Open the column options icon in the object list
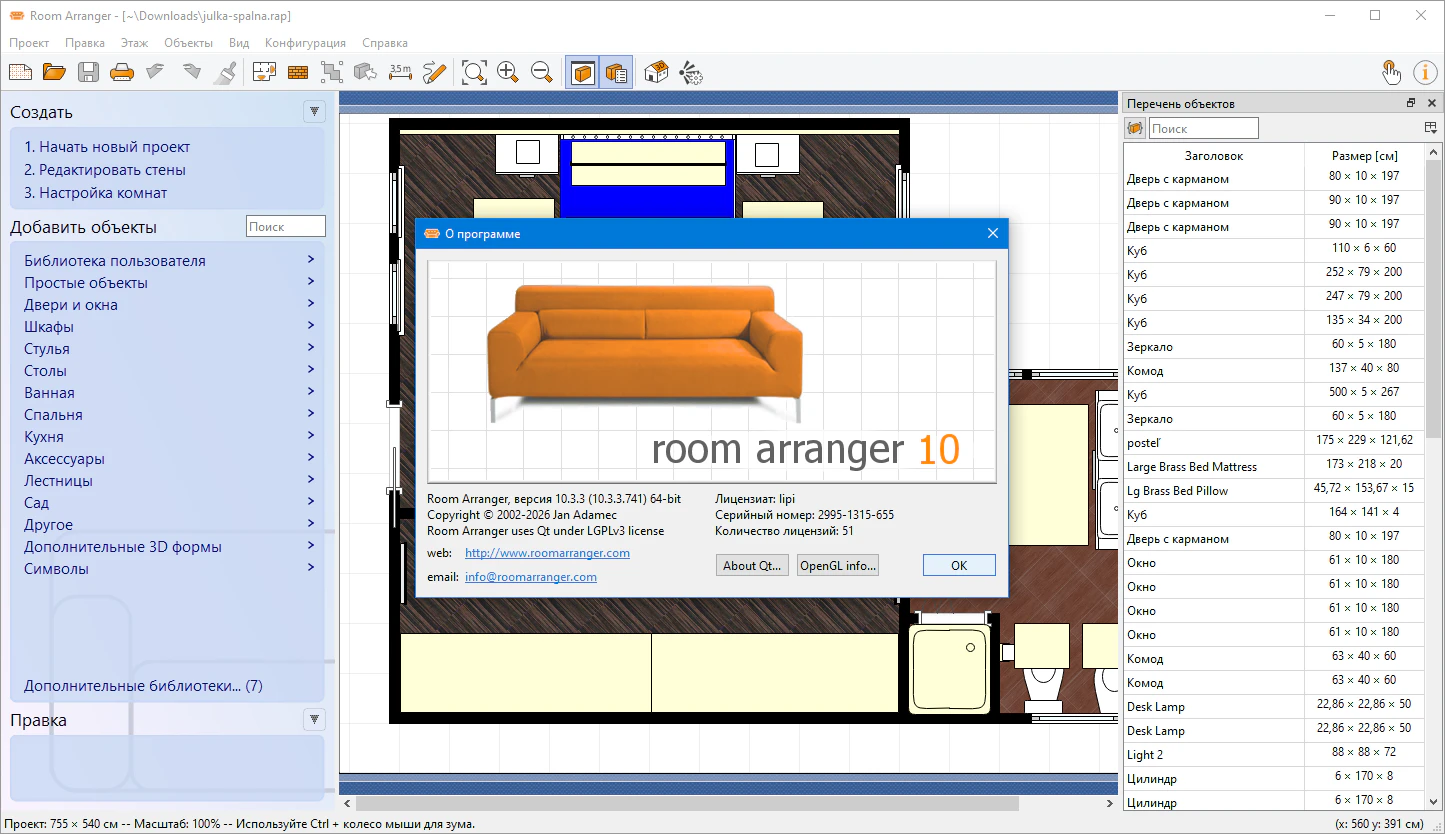Screen dimensions: 1445x834 (x=1431, y=128)
